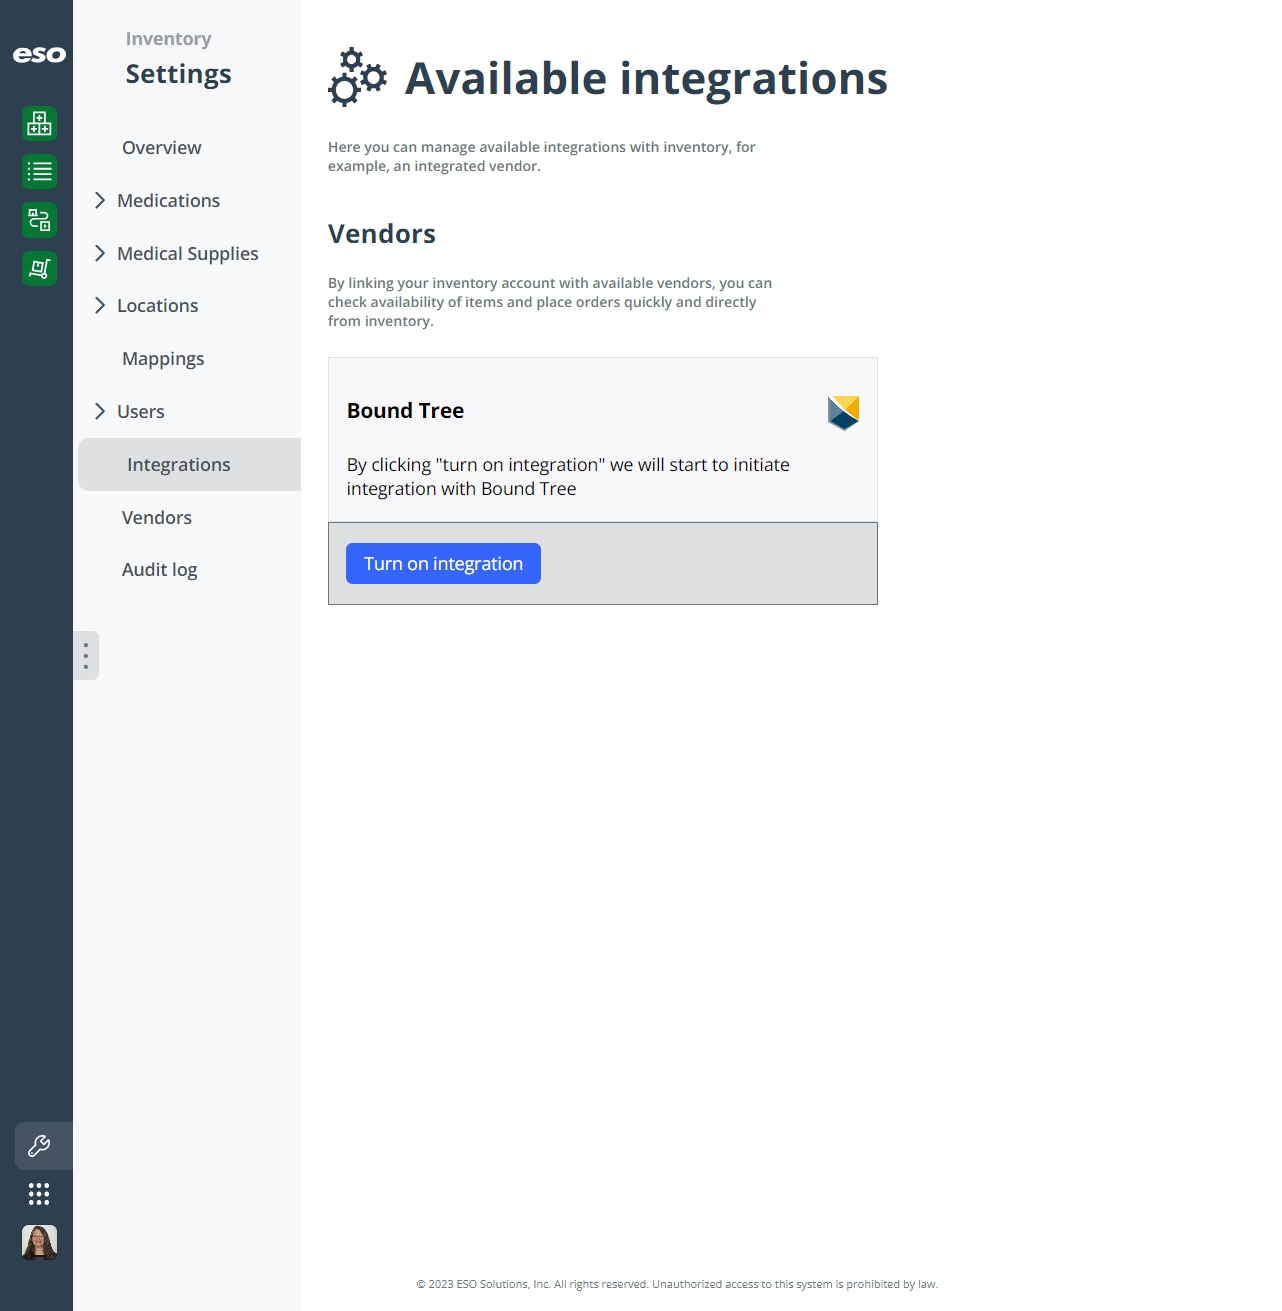1282x1311 pixels.
Task: Open the transfer workflow icon in sidebar
Action: coord(39,220)
